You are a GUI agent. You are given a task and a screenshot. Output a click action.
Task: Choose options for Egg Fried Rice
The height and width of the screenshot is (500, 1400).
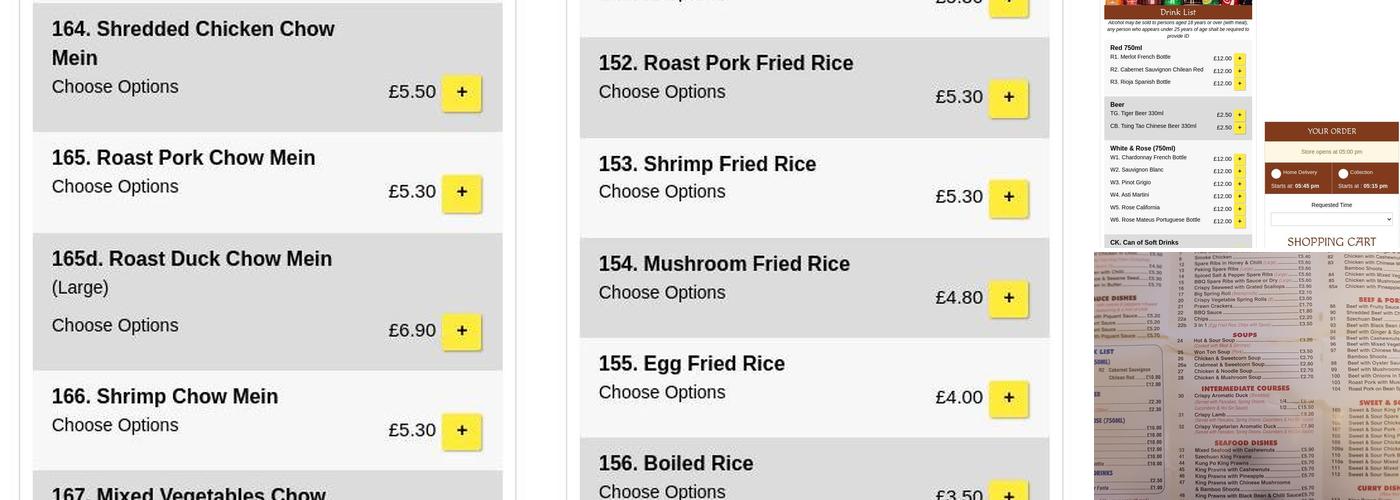point(661,393)
